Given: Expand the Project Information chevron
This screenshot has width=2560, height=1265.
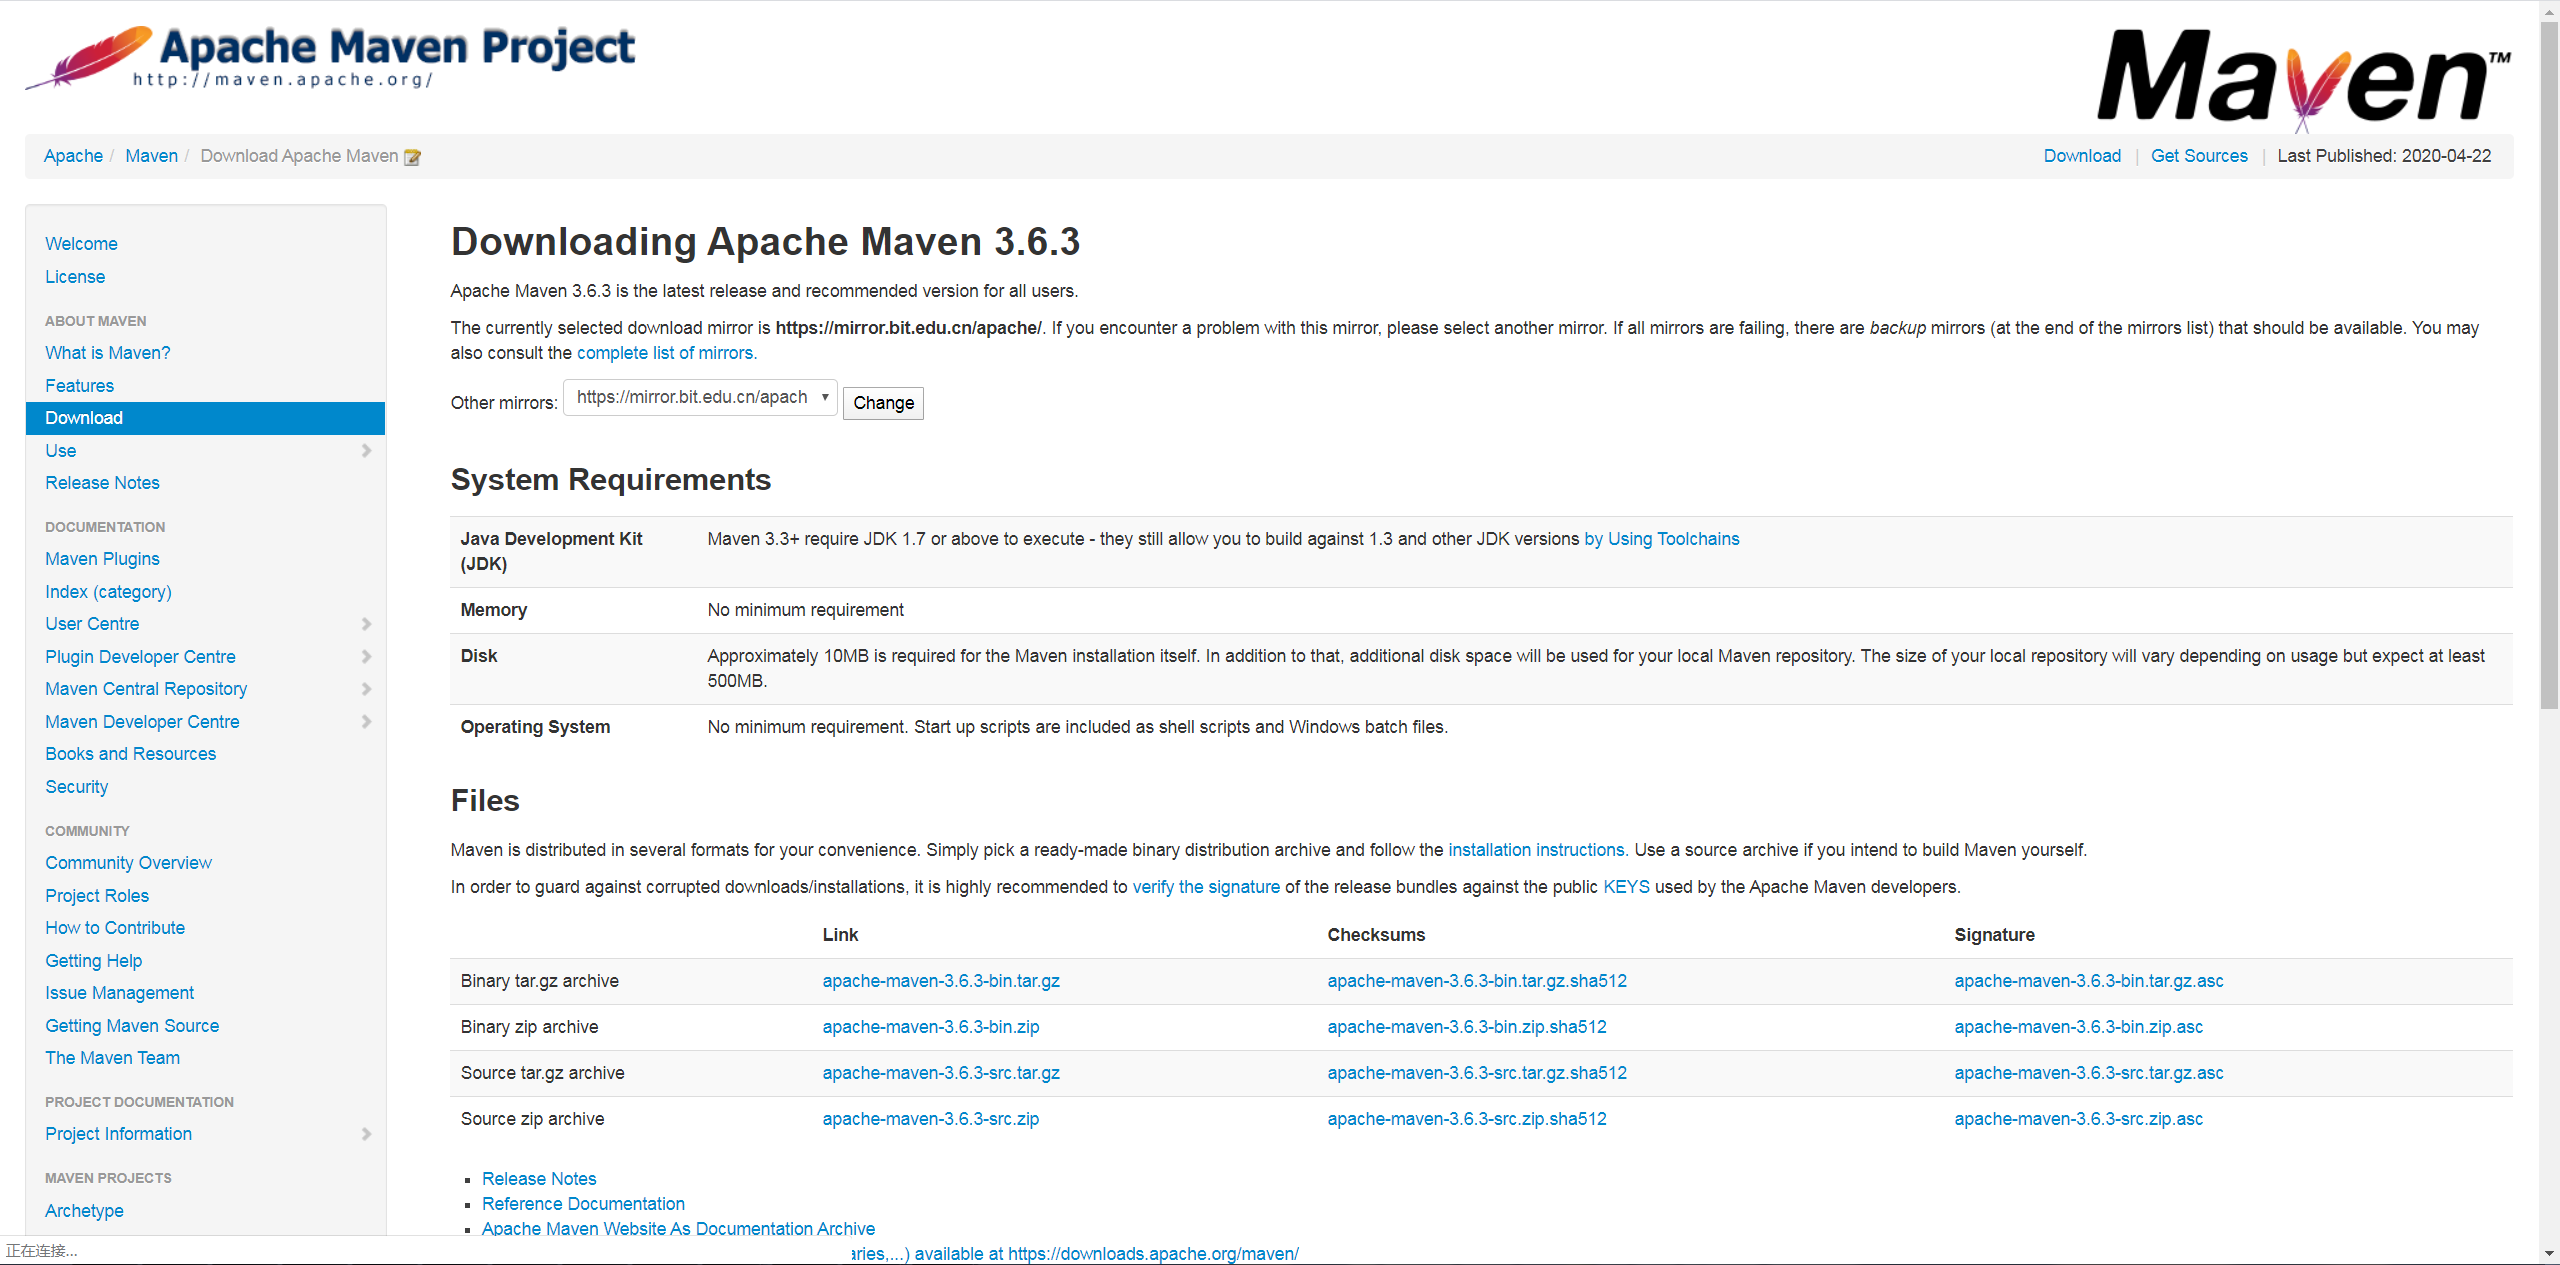Looking at the screenshot, I should click(366, 1134).
